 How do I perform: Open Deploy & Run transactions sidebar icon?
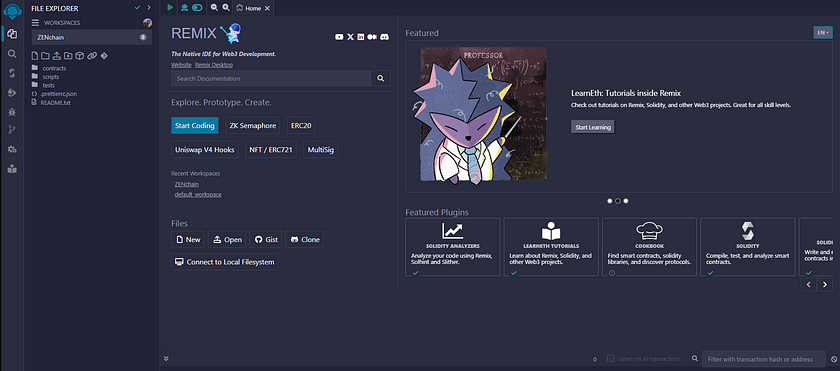click(12, 93)
